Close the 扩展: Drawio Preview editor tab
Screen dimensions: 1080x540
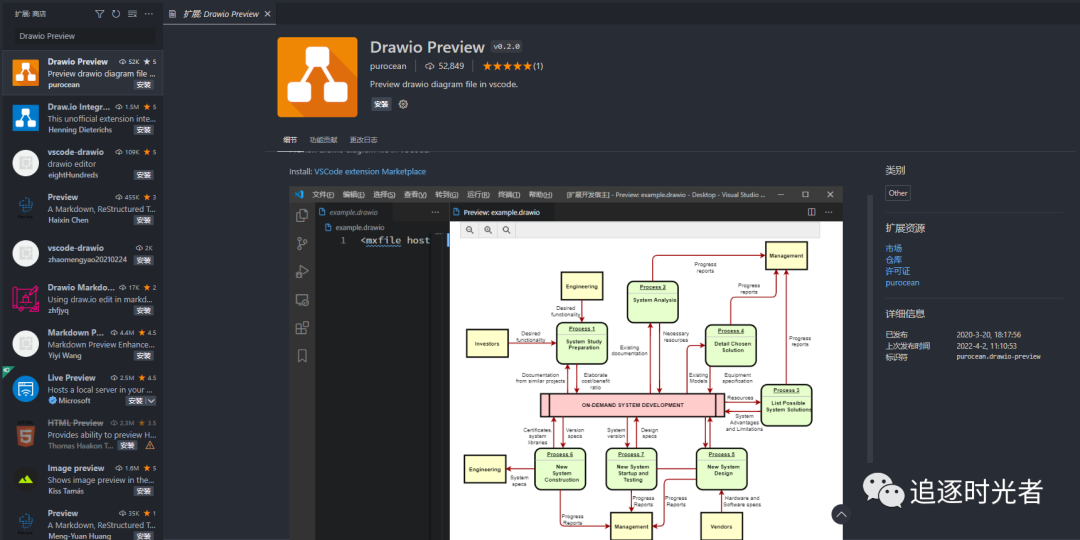tap(267, 14)
